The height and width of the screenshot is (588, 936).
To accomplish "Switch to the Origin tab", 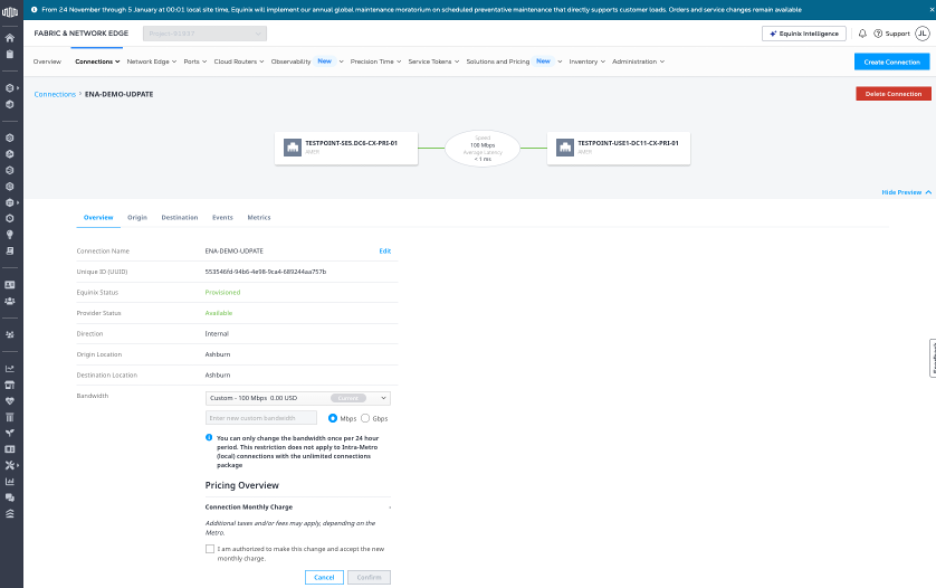I will click(x=137, y=217).
